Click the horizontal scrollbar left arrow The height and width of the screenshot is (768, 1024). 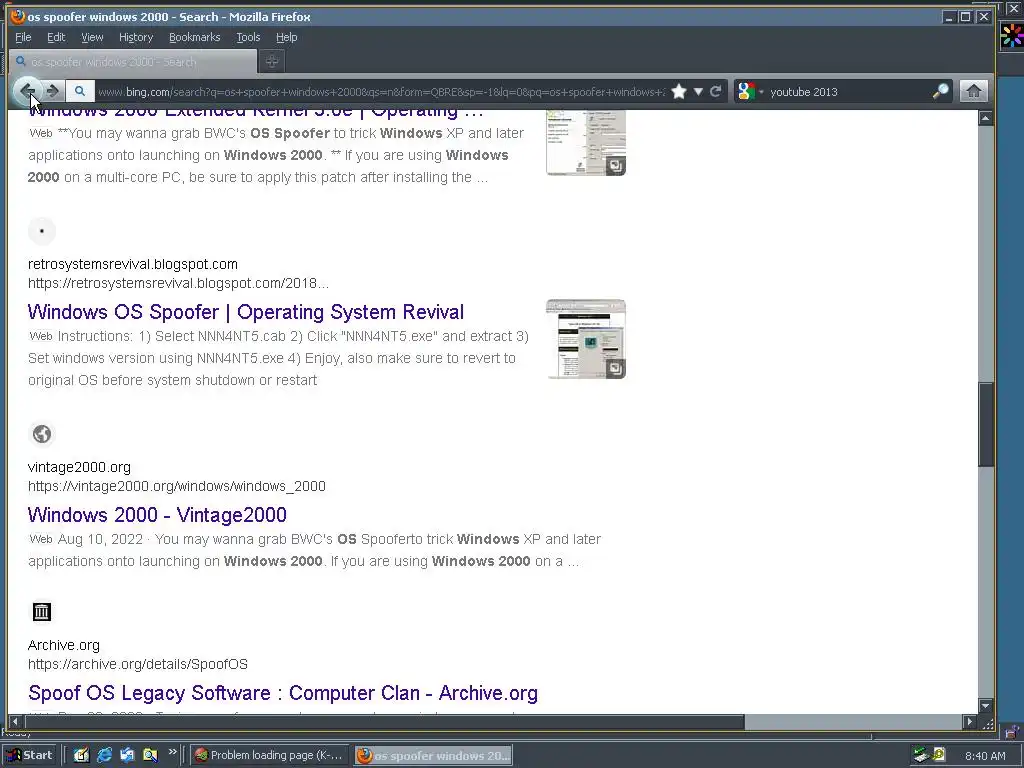[x=15, y=722]
